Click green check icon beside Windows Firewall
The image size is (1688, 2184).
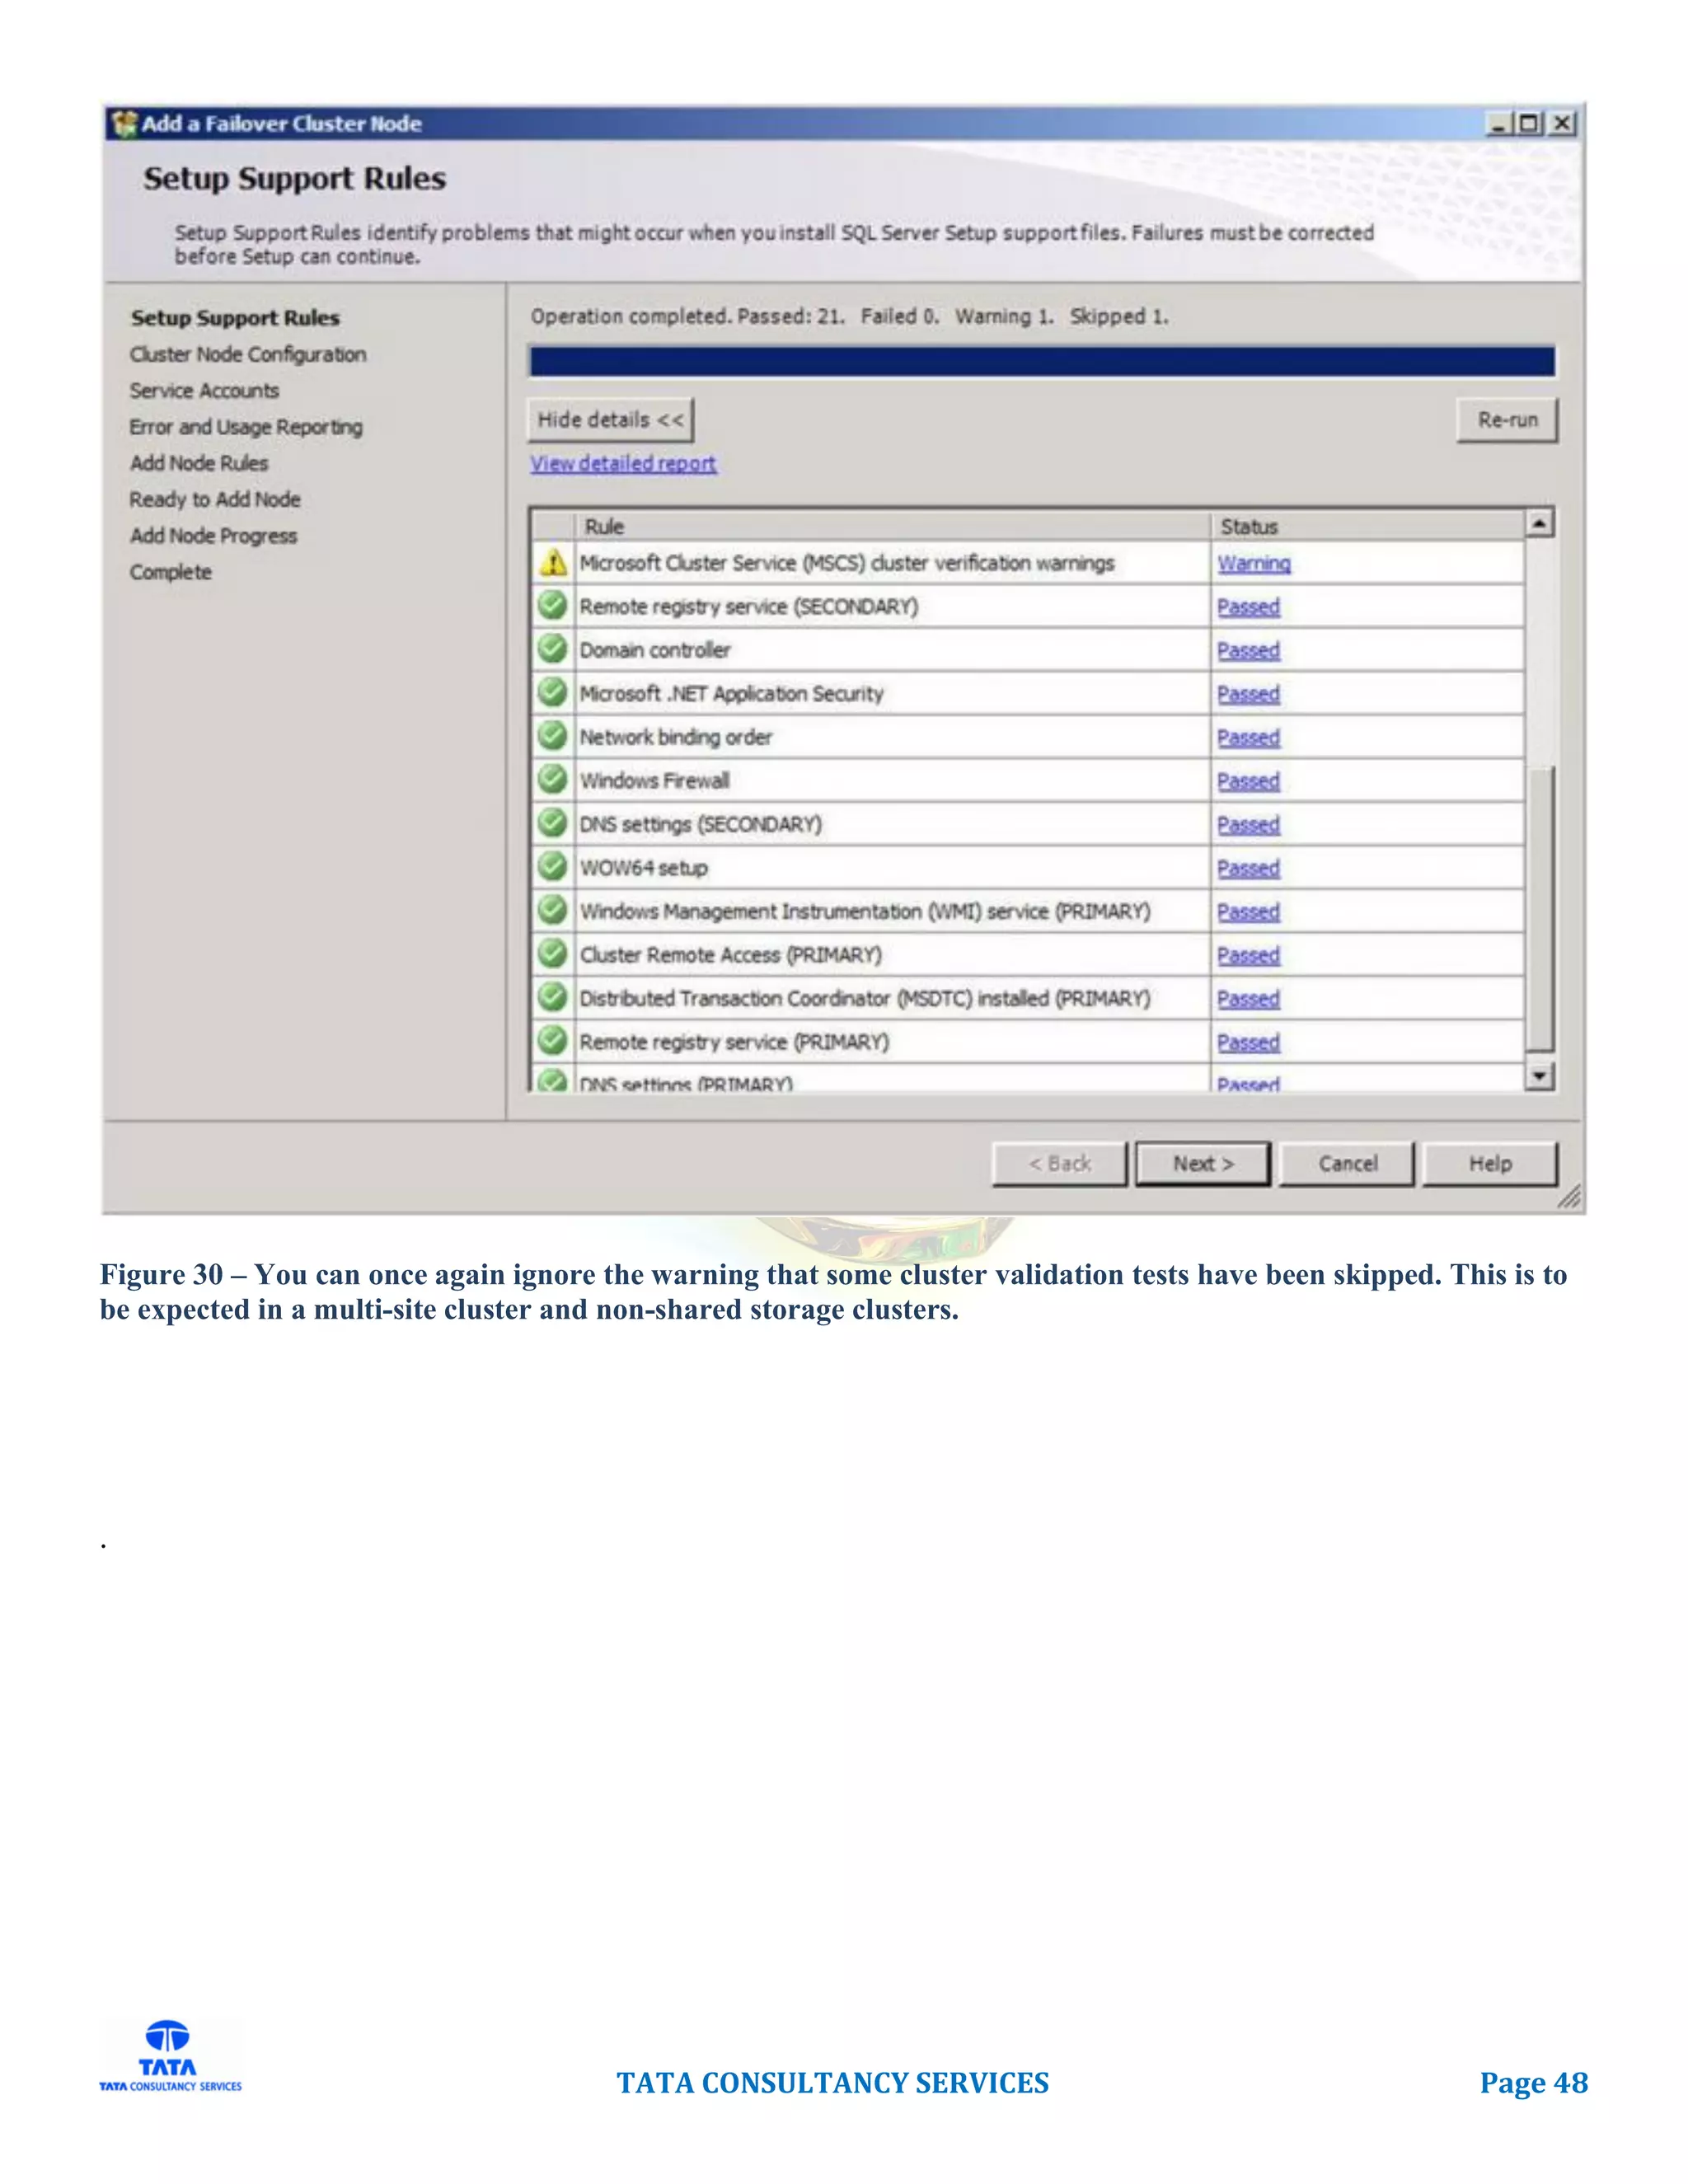coord(552,780)
